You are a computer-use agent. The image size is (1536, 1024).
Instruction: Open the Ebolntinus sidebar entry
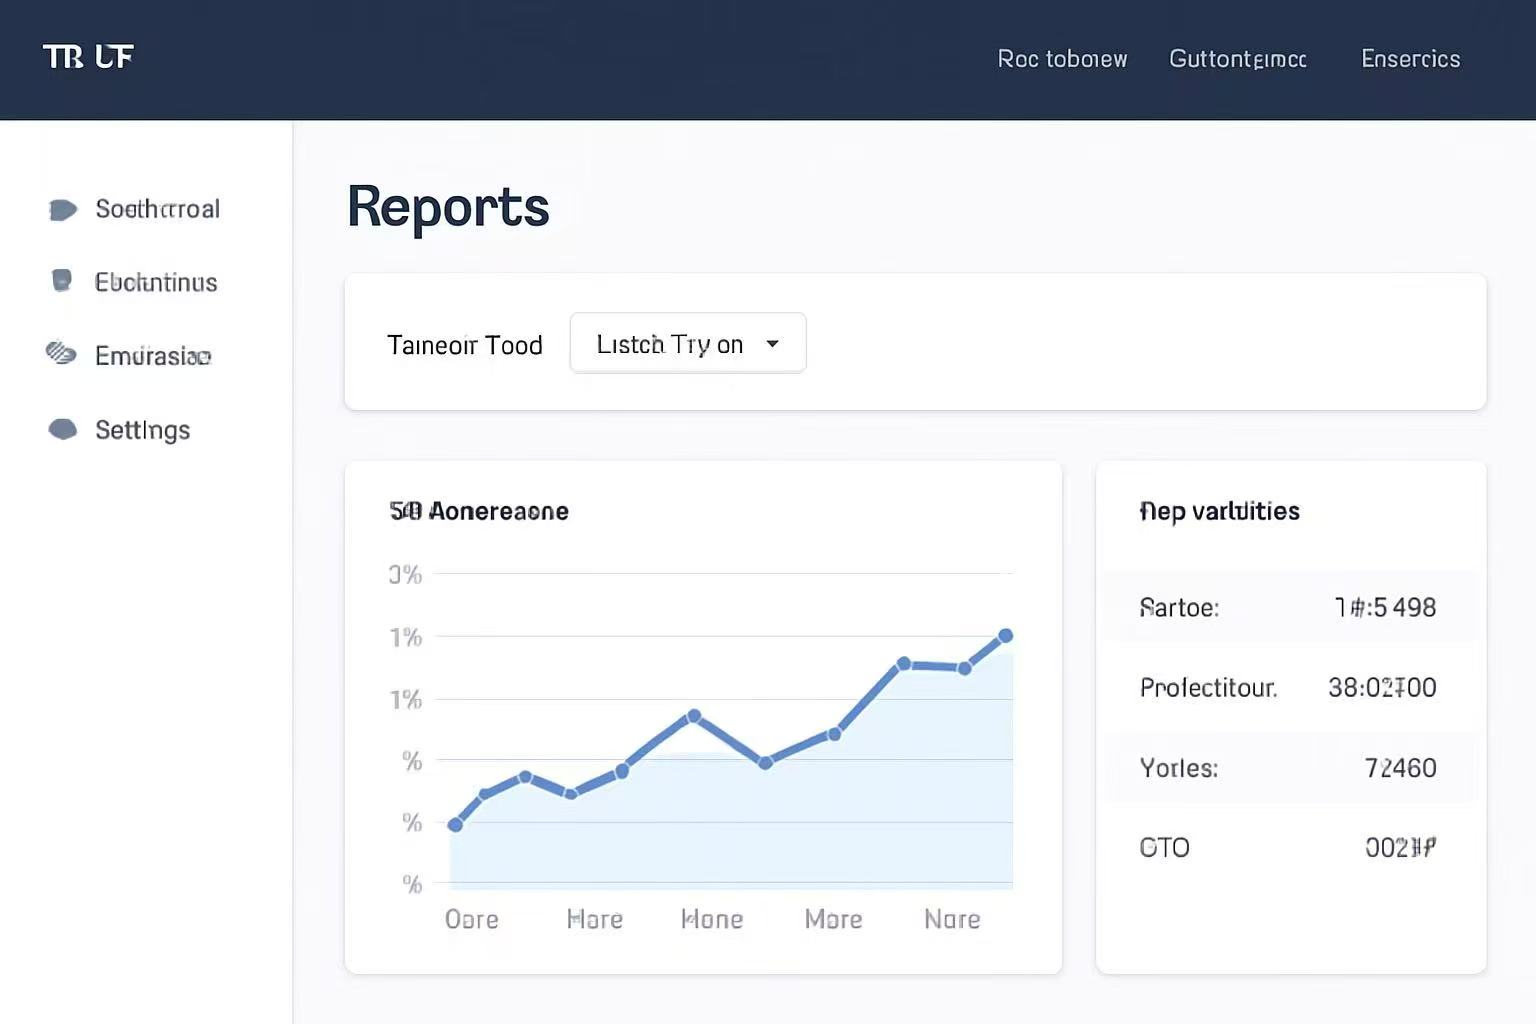point(156,282)
